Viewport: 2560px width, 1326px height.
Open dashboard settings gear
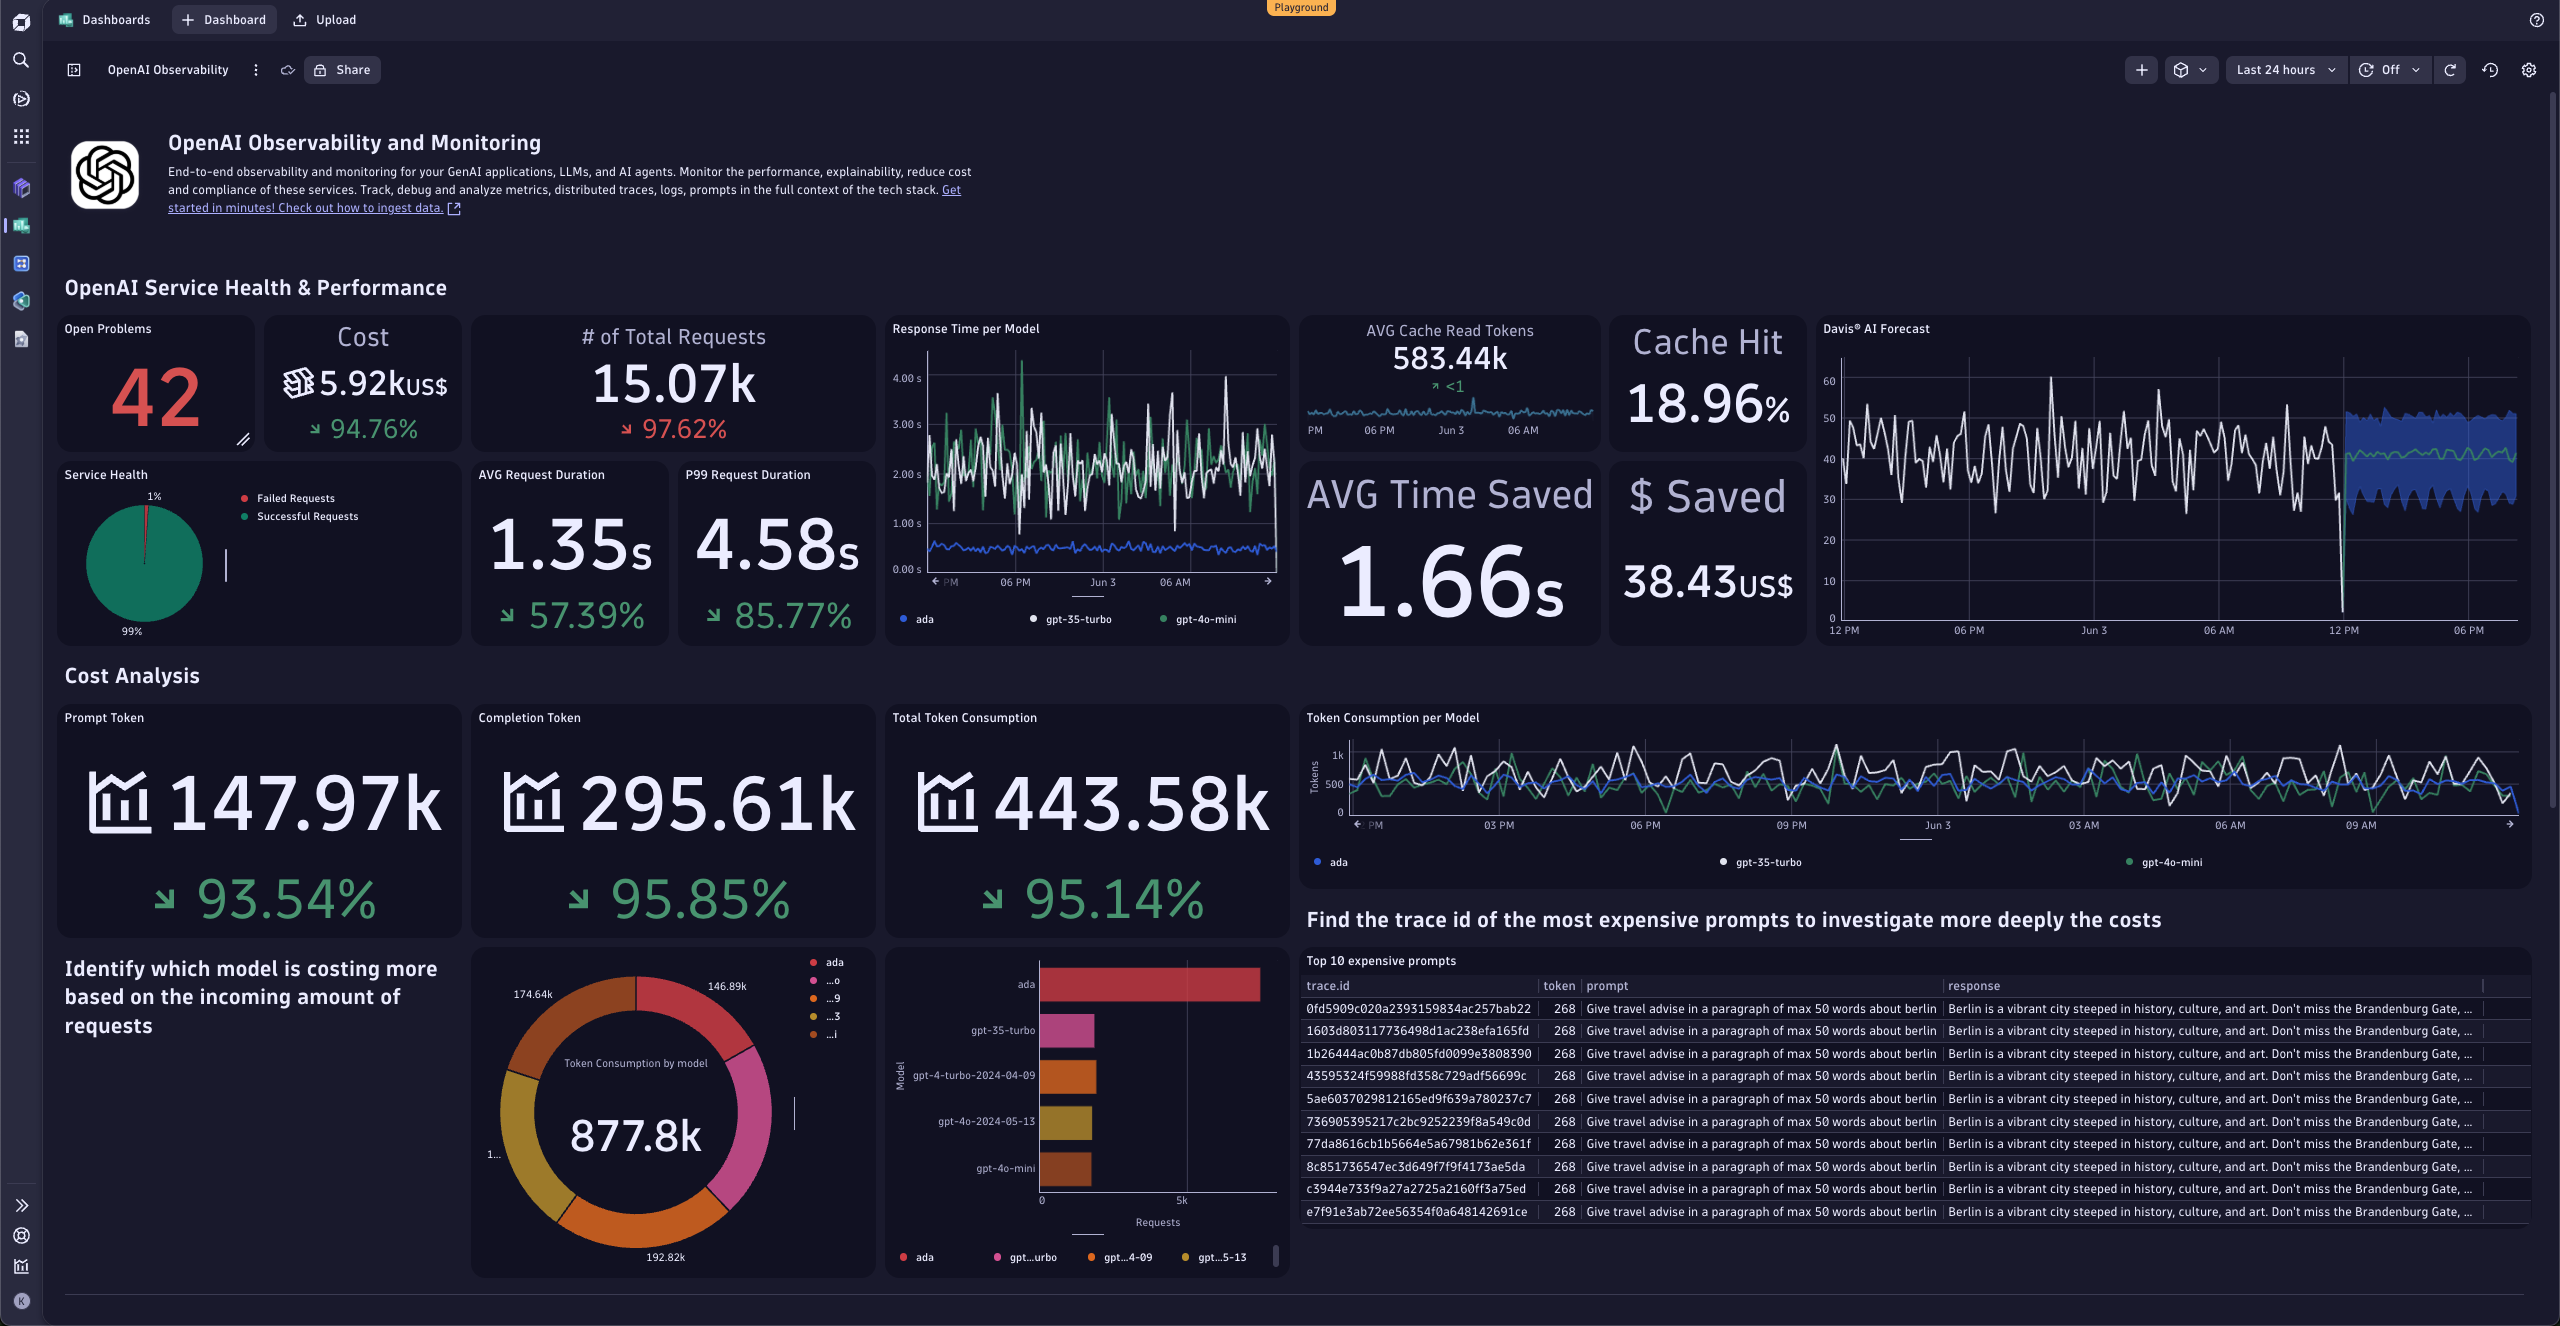(x=2529, y=70)
